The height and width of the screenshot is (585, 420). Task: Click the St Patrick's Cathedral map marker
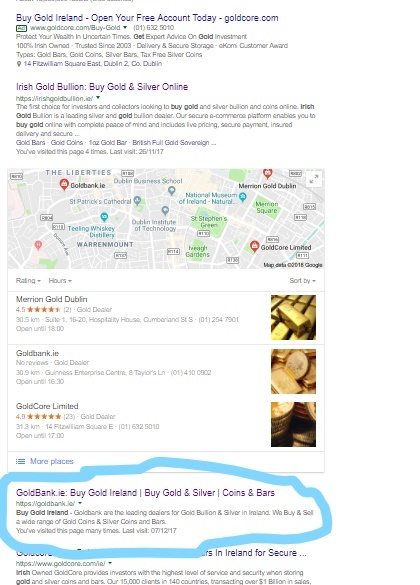pos(137,201)
